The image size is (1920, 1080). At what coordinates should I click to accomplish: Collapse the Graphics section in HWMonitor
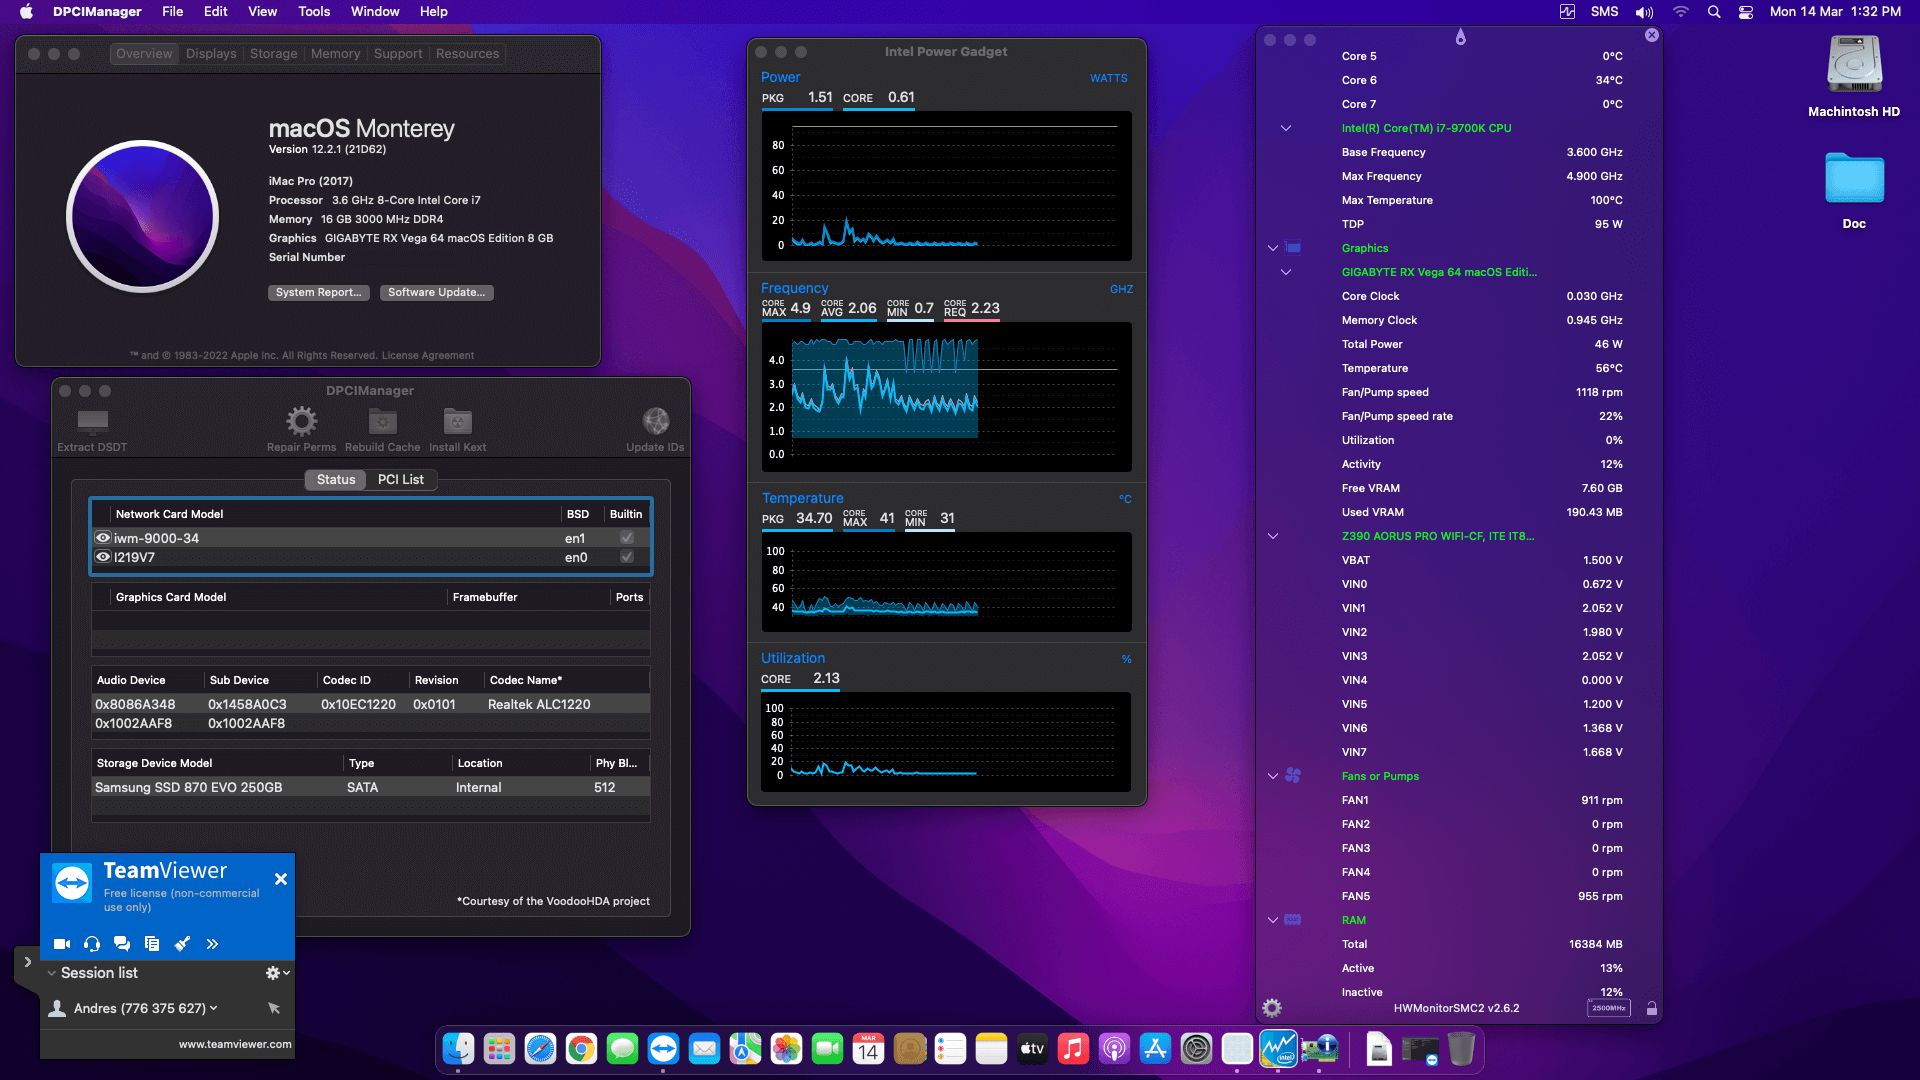tap(1273, 248)
